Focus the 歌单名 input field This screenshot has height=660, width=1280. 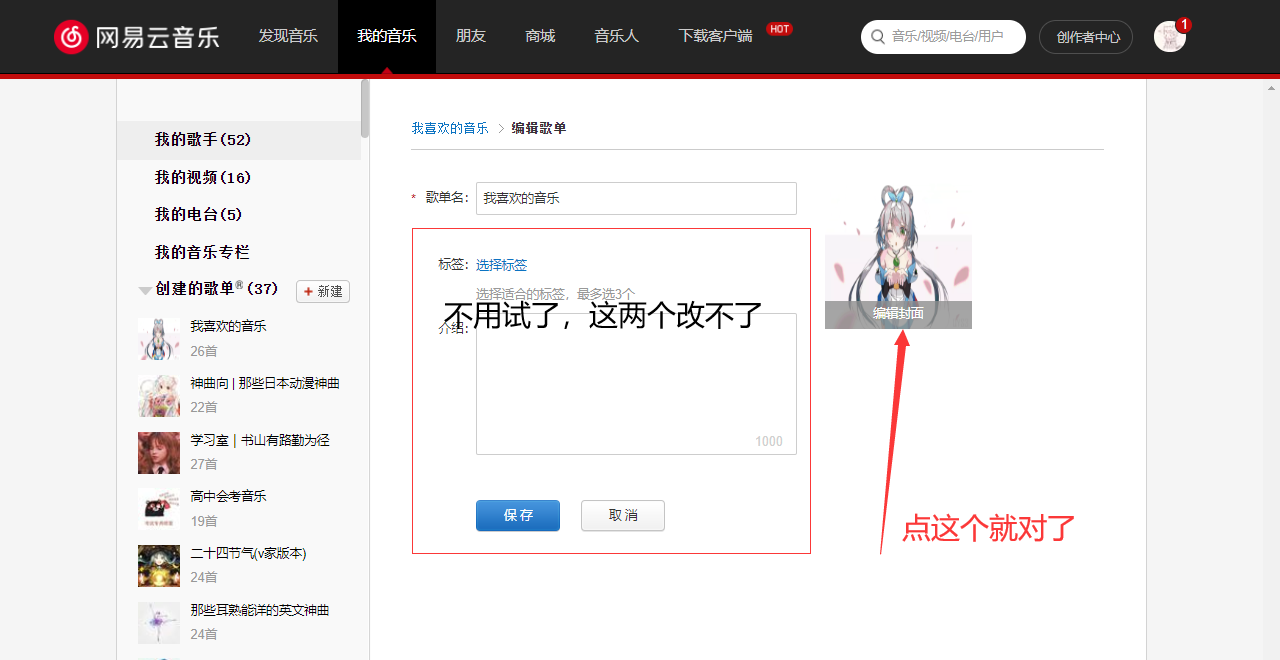coord(636,198)
